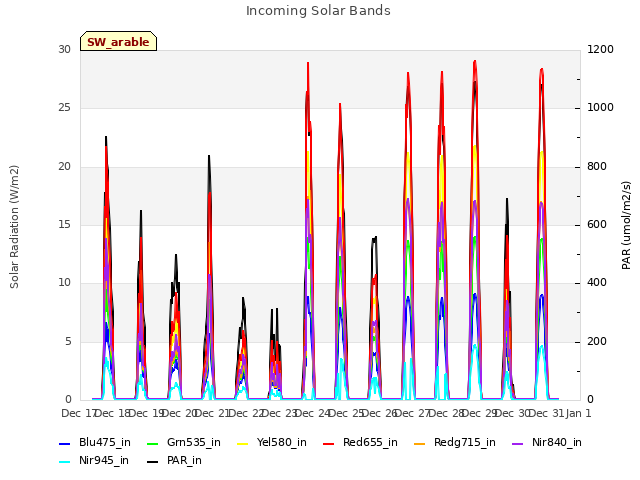
Task: Click the yellow Yel580_in legend swatch
Action: pos(242,444)
